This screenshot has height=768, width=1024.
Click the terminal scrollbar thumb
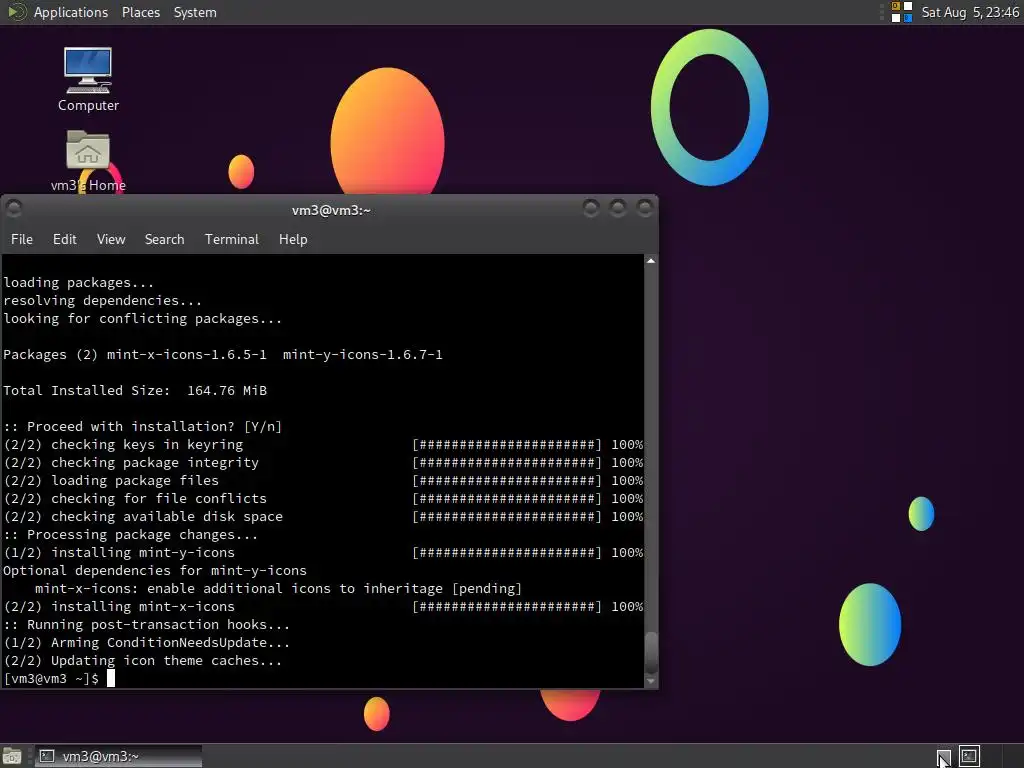pyautogui.click(x=650, y=652)
